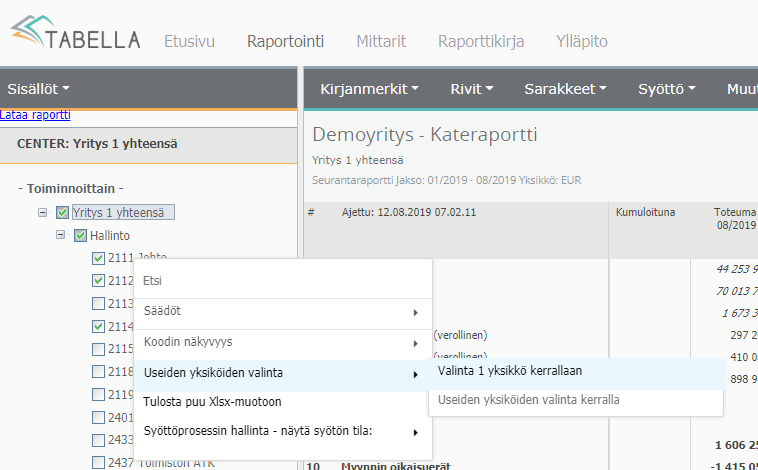758x470 pixels.
Task: Check the checkbox for unit 2113
Action: pyautogui.click(x=98, y=303)
